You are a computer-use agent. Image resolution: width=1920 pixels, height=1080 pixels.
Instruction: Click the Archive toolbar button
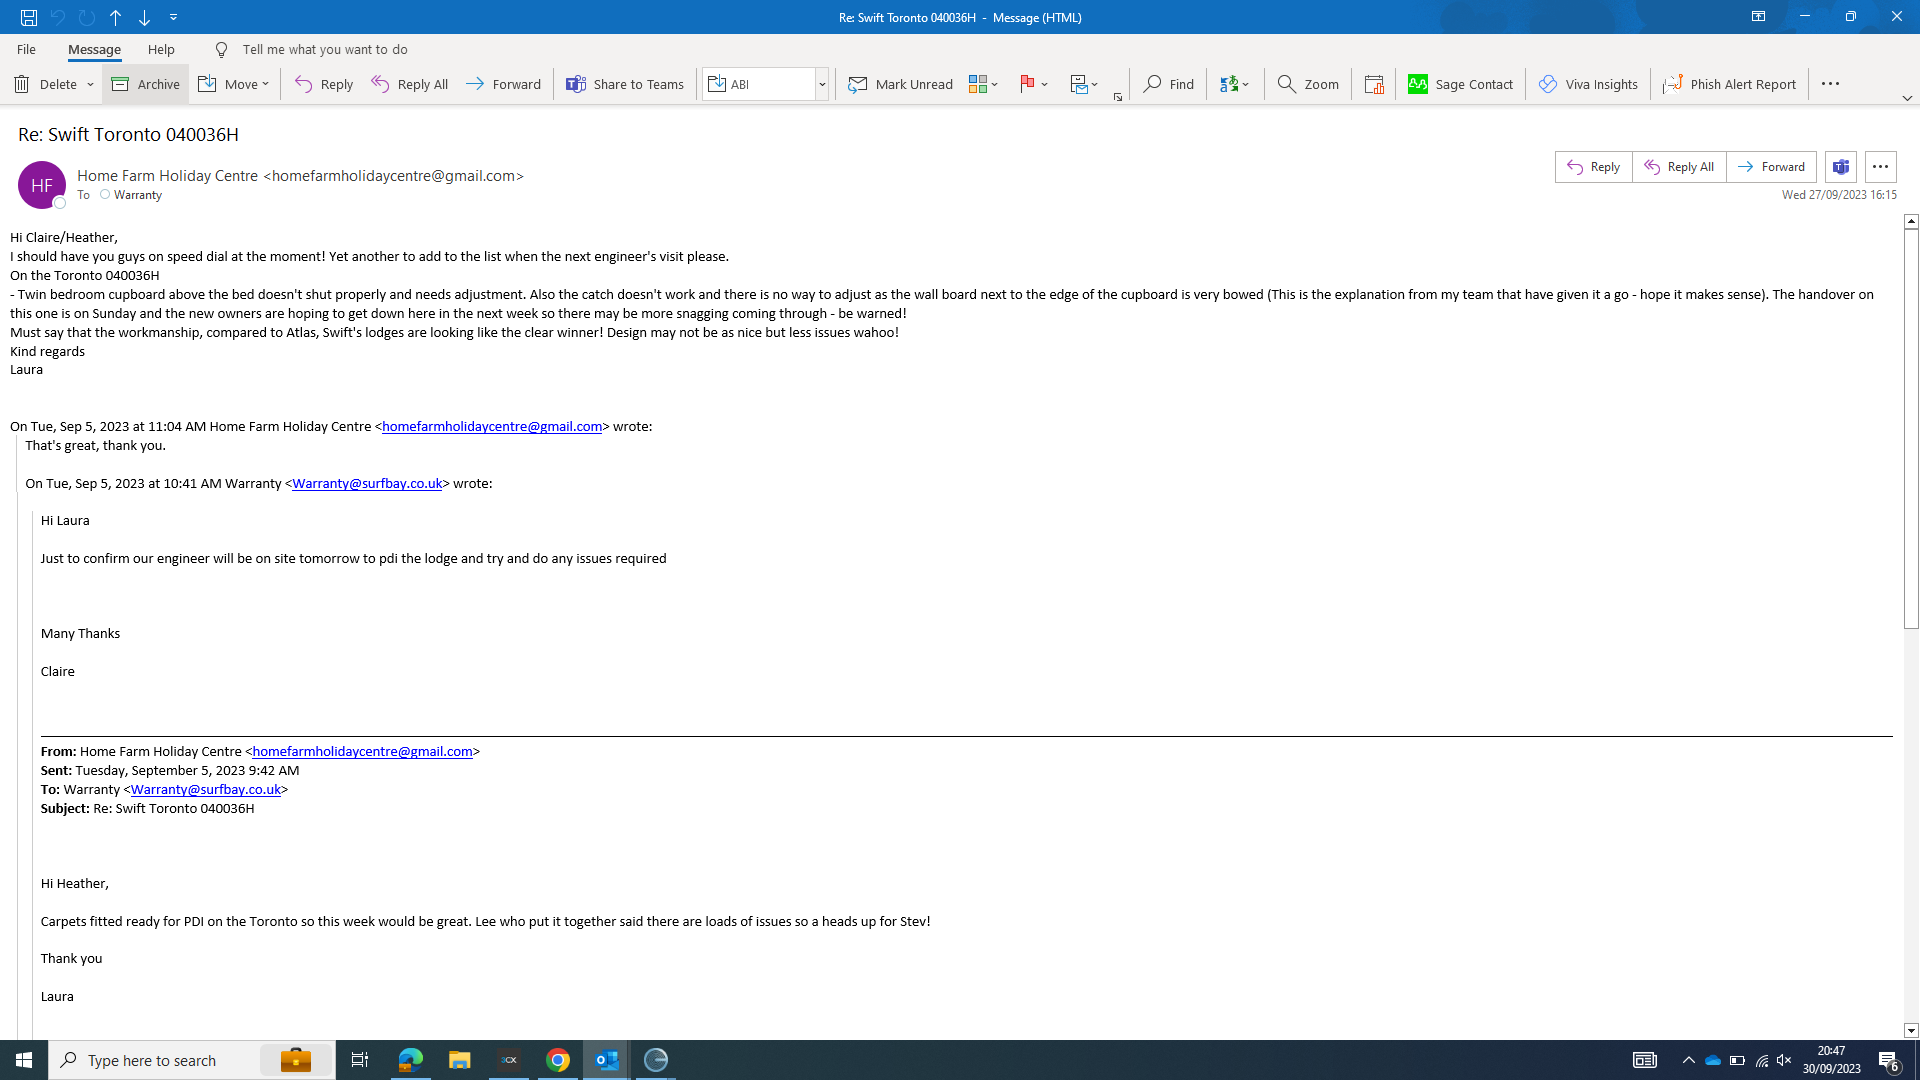click(x=146, y=84)
